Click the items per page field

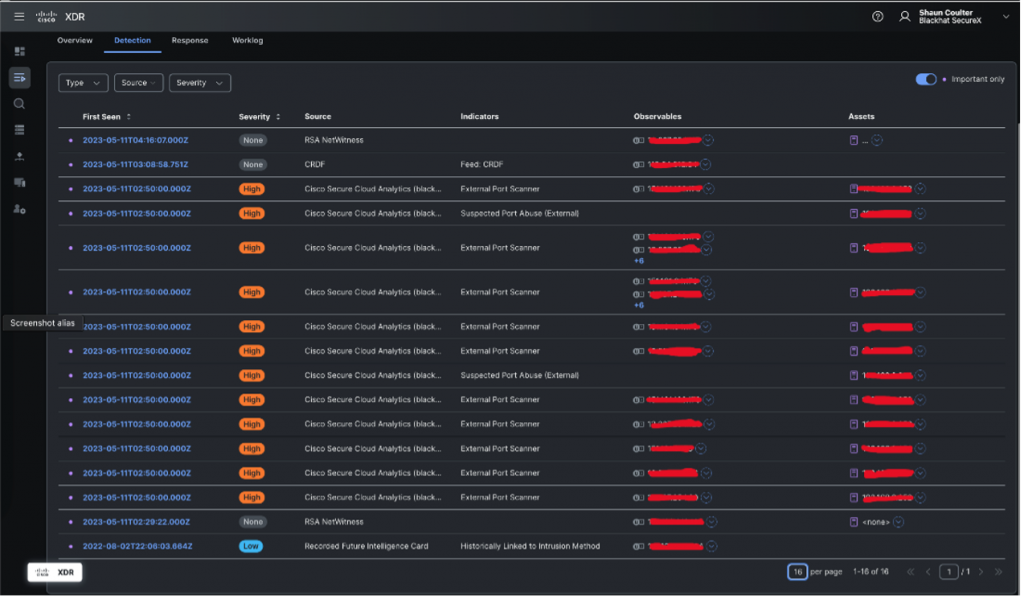click(796, 572)
